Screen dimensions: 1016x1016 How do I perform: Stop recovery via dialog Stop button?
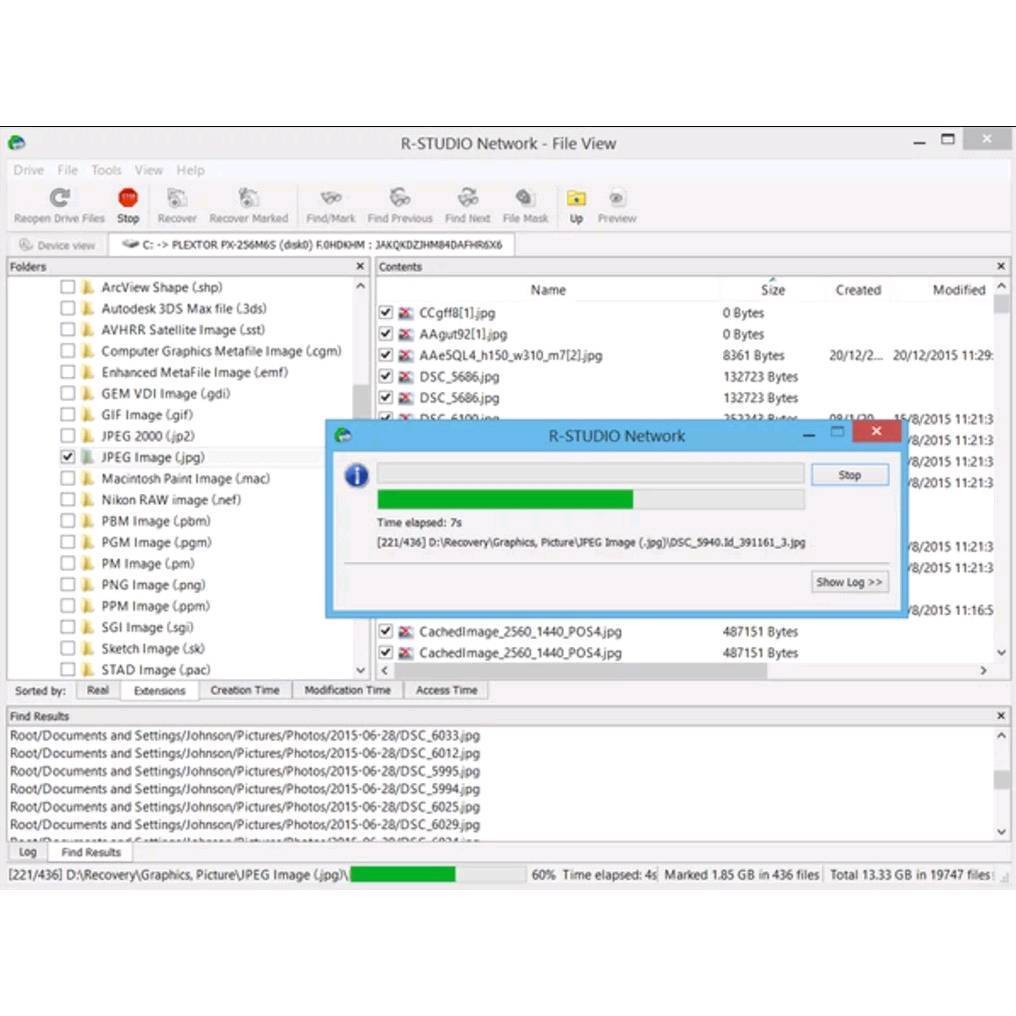(x=849, y=475)
